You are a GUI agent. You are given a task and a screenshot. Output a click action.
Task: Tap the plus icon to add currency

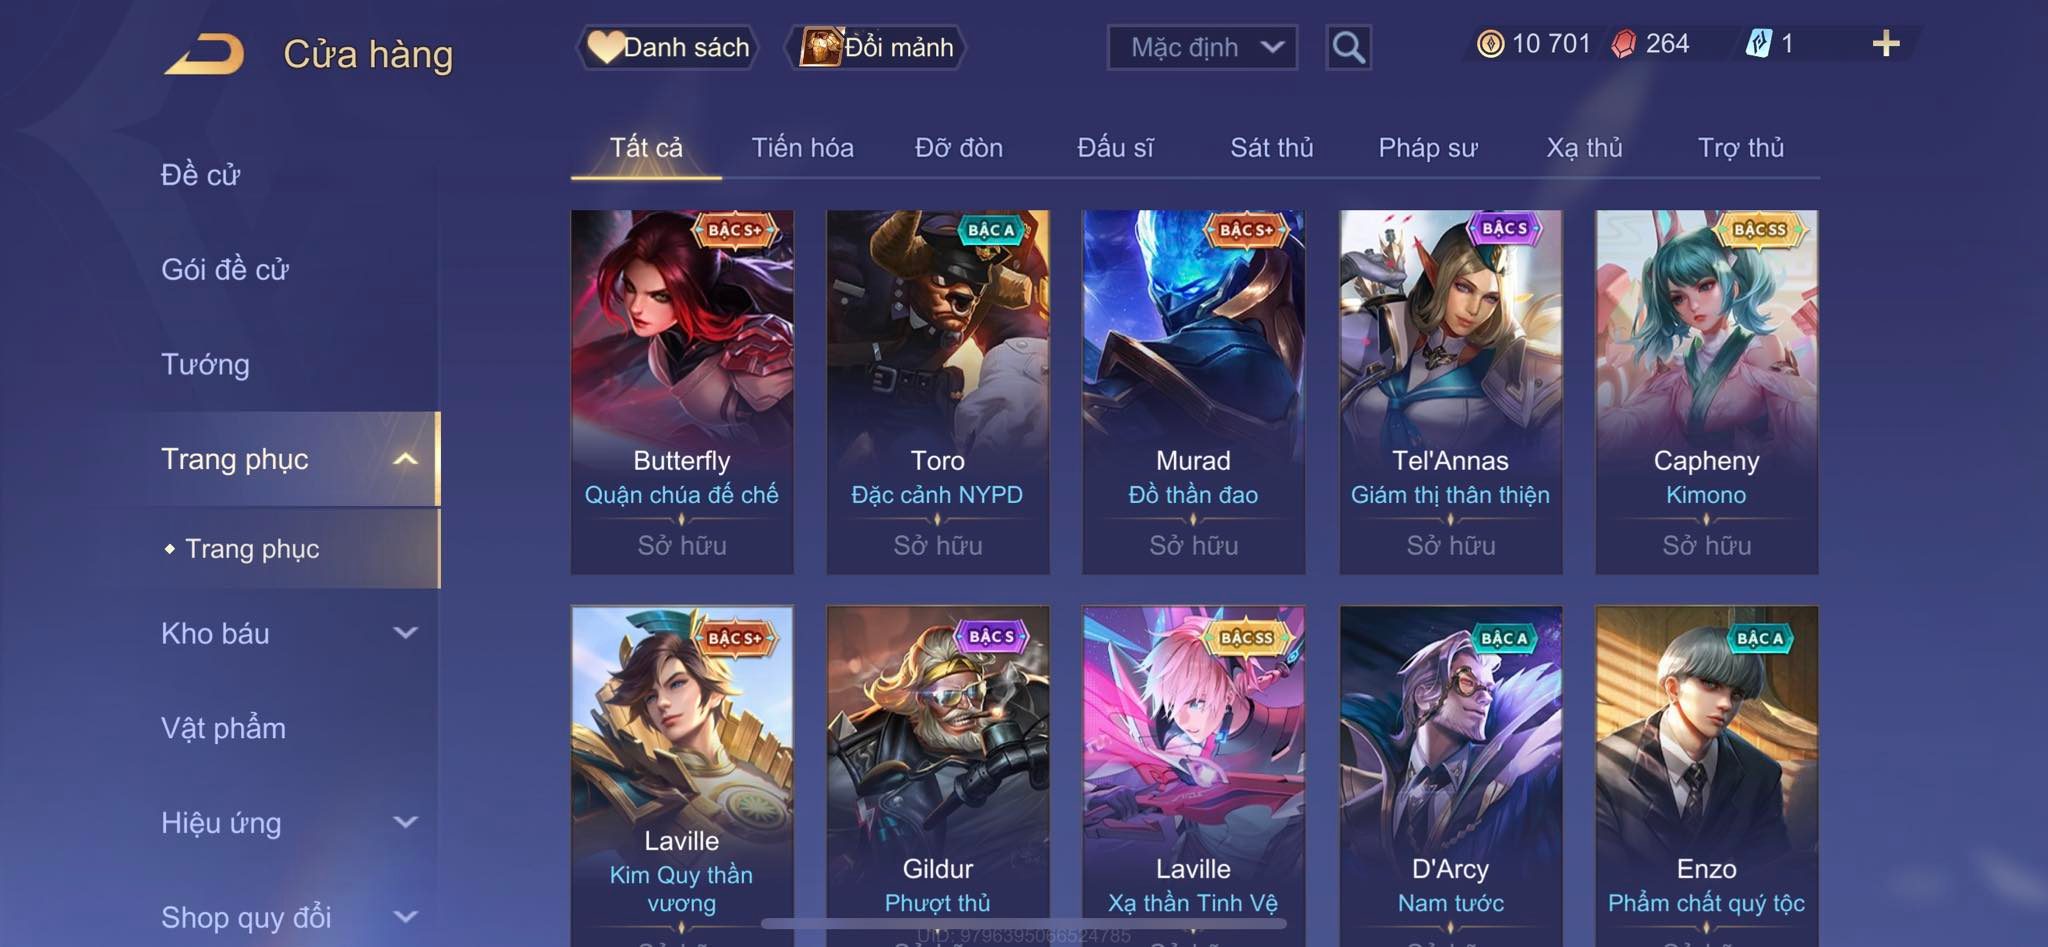tap(1885, 43)
